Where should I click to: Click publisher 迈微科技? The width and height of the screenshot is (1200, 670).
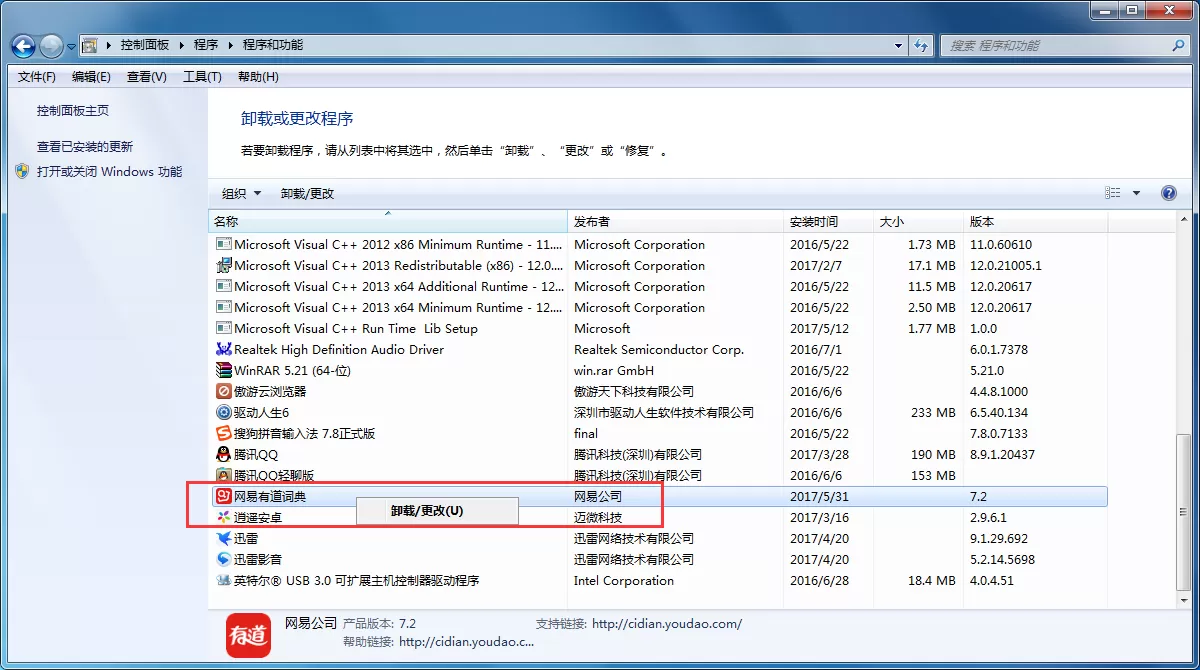[598, 518]
